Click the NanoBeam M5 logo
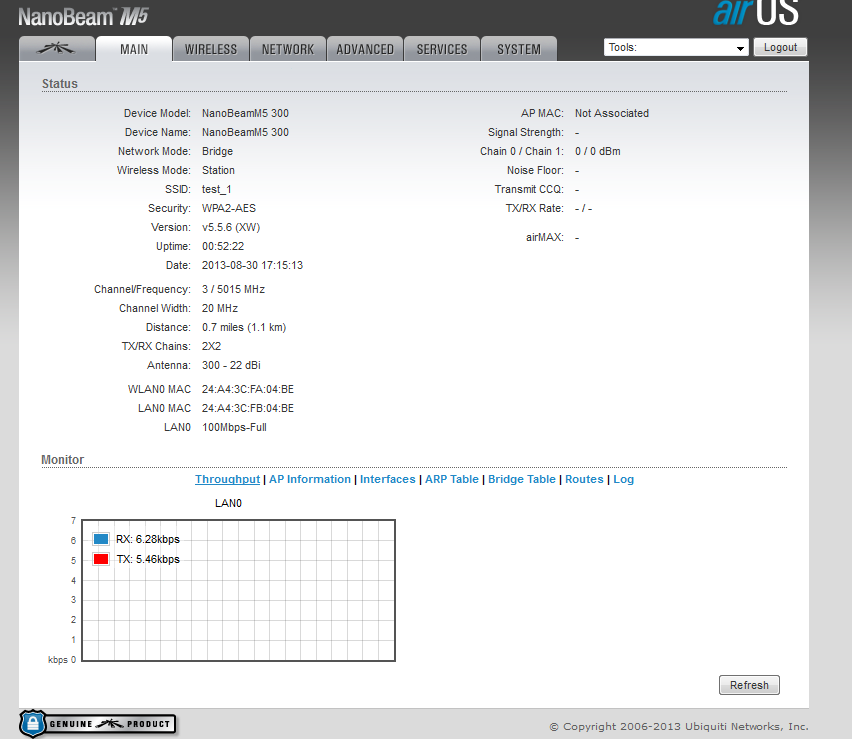The height and width of the screenshot is (739, 852). tap(83, 16)
